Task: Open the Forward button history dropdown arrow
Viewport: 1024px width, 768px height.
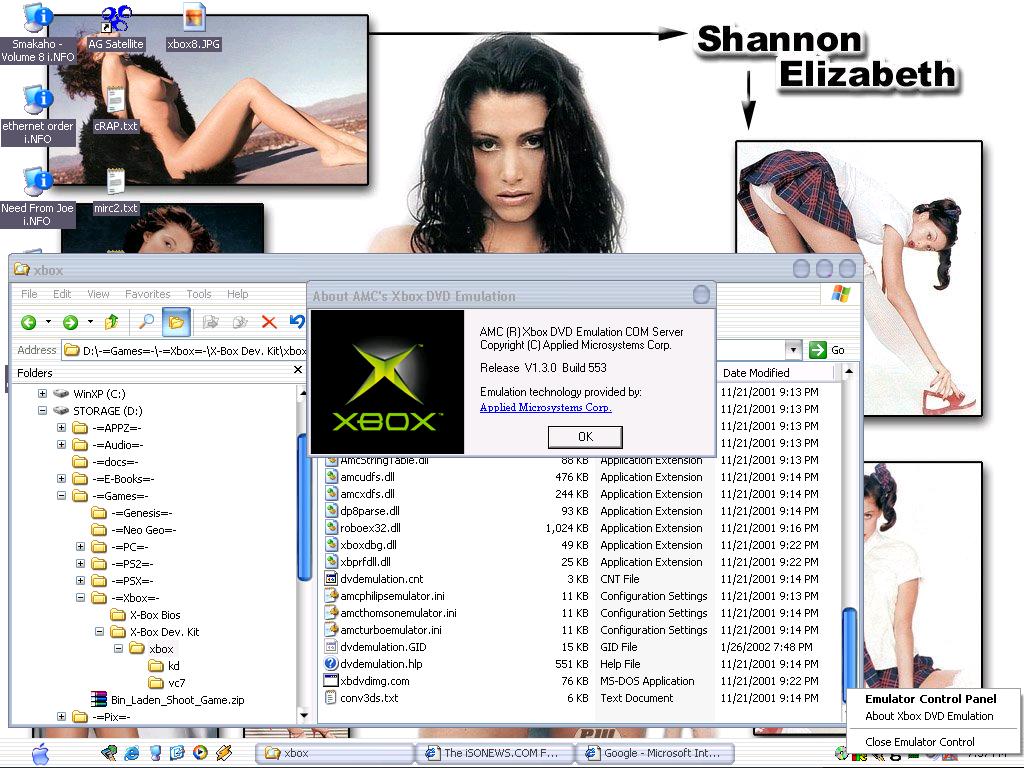Action: 90,322
